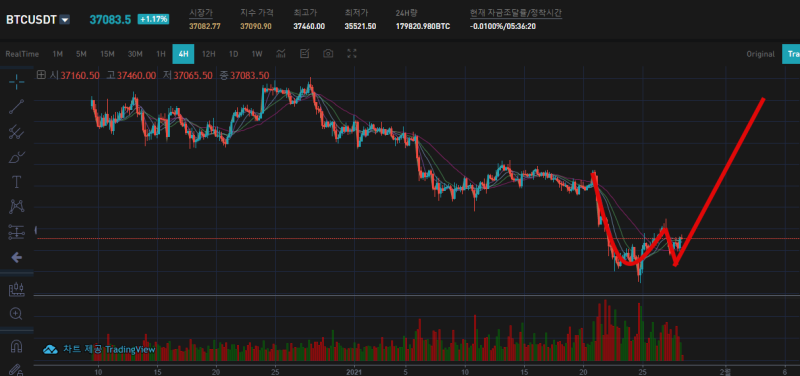Expand the BTCUSDT symbol dropdown
Screen dimensions: 800x376
pos(65,20)
